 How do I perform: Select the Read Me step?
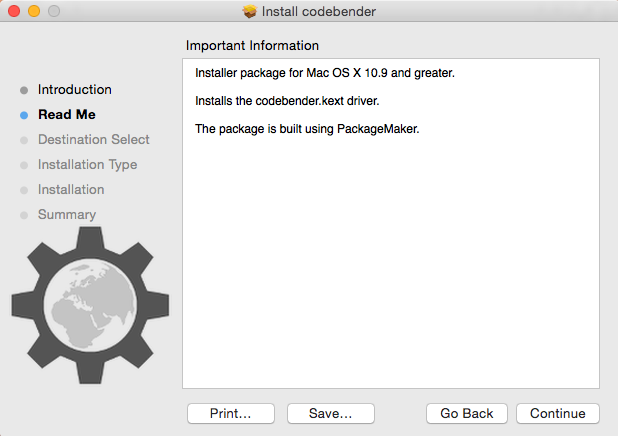[x=67, y=114]
